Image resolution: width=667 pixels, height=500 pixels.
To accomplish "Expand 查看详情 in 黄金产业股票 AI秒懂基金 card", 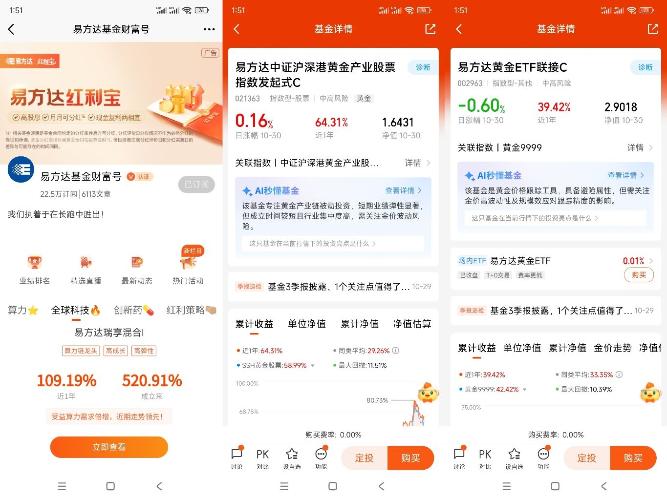I will [403, 190].
